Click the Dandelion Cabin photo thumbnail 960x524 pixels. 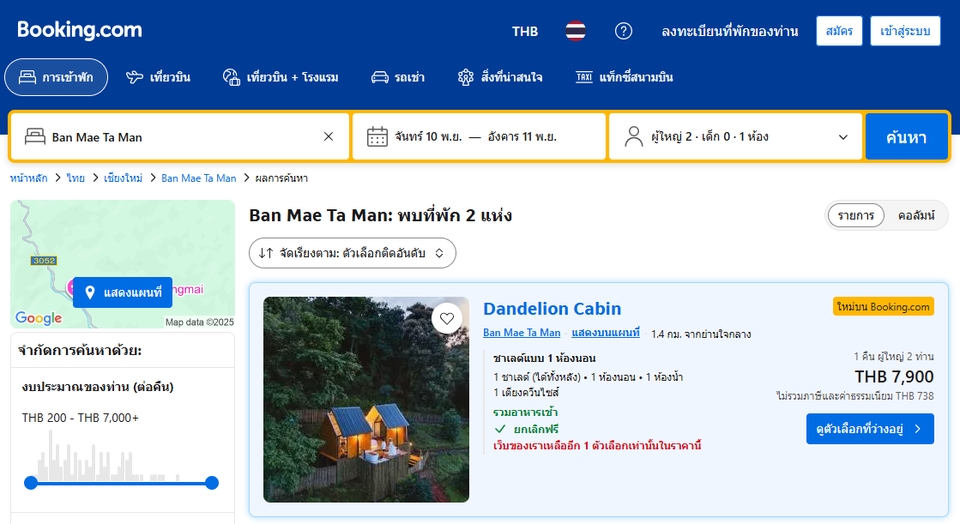tap(366, 400)
